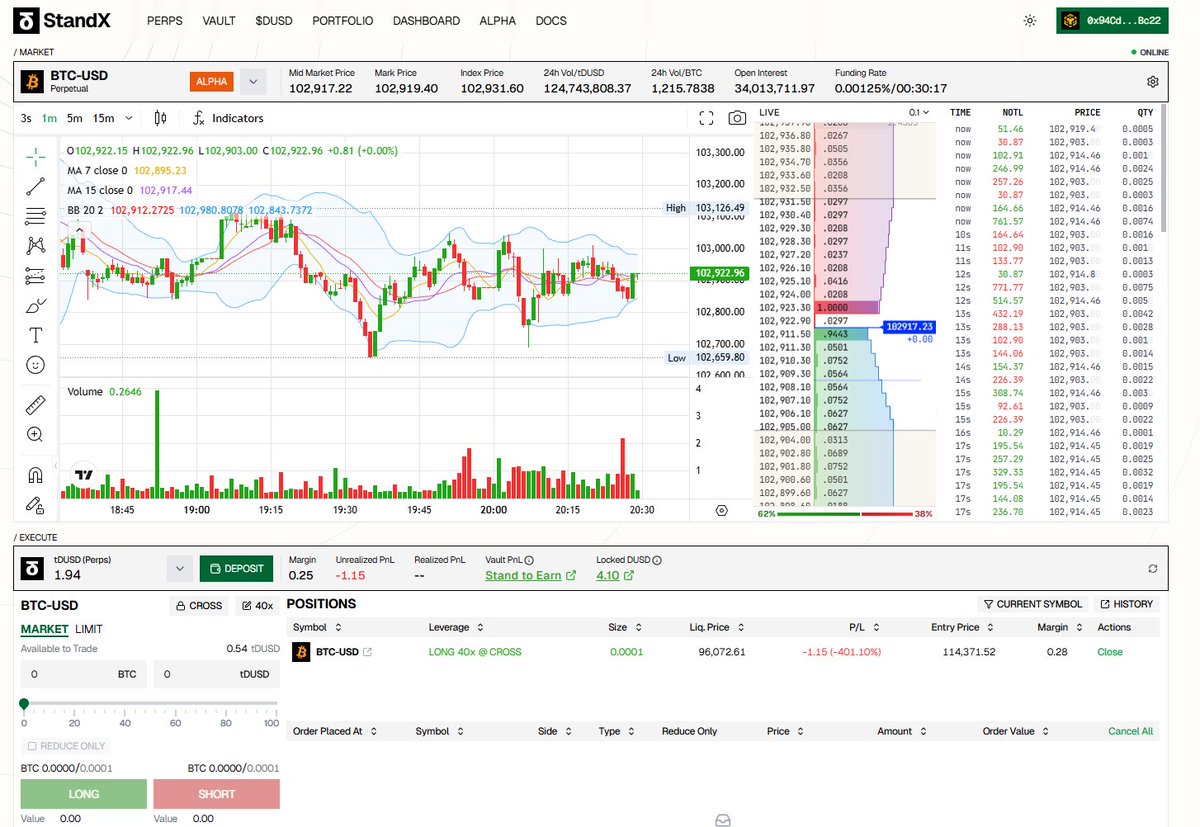Select the 5m timeframe
The width and height of the screenshot is (1200, 827).
[x=75, y=118]
